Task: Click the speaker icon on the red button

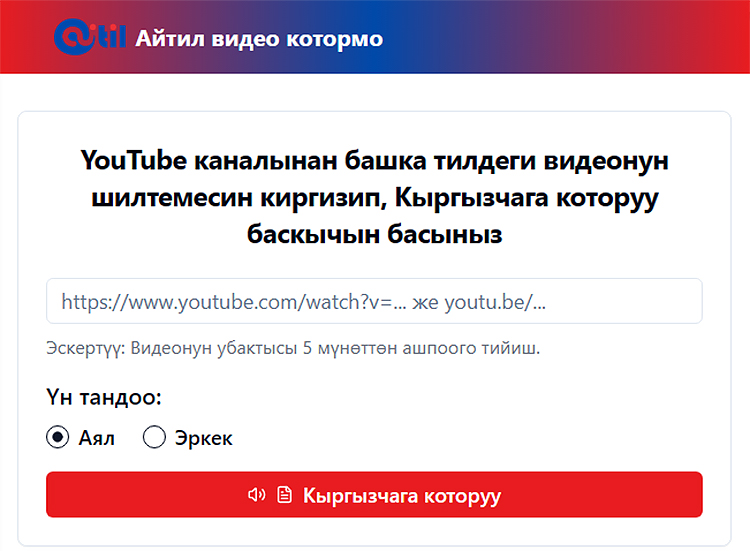Action: pyautogui.click(x=256, y=495)
